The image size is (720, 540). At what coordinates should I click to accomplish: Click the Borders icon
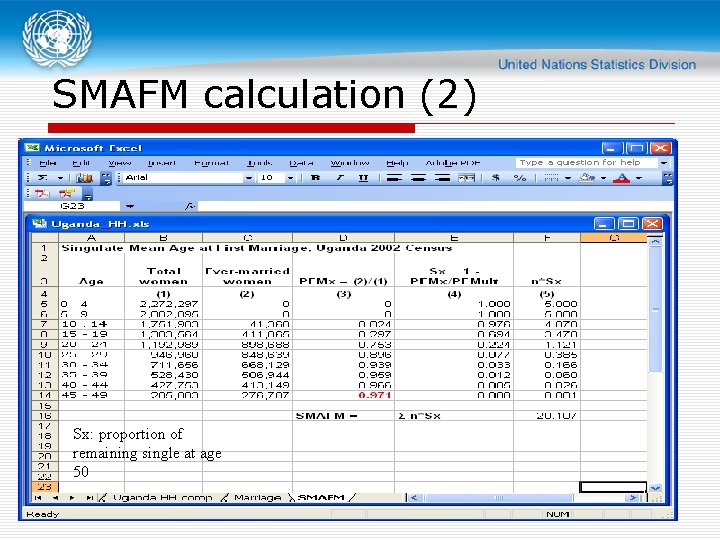tap(551, 178)
